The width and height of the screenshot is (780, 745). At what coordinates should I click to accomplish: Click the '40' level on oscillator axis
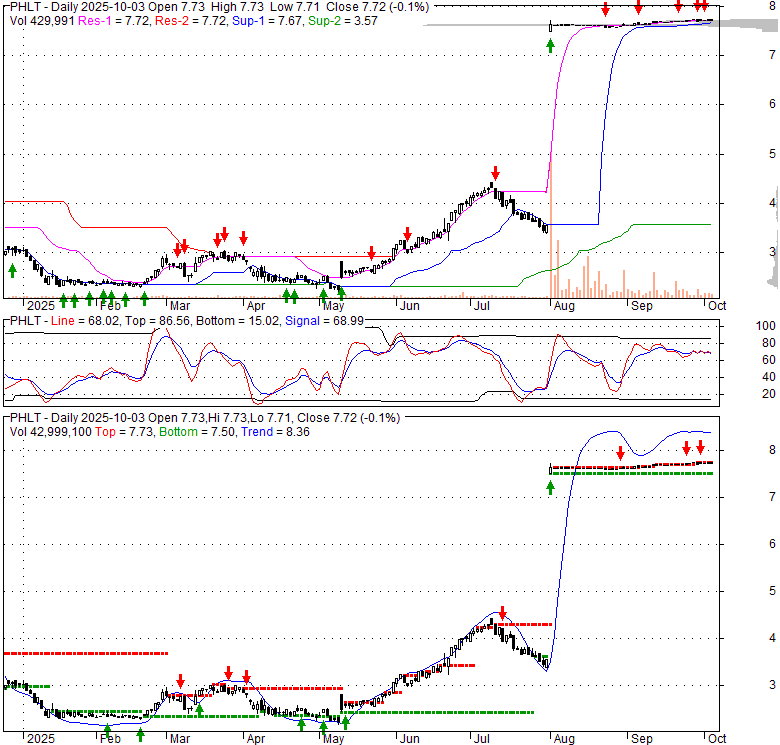click(x=769, y=377)
